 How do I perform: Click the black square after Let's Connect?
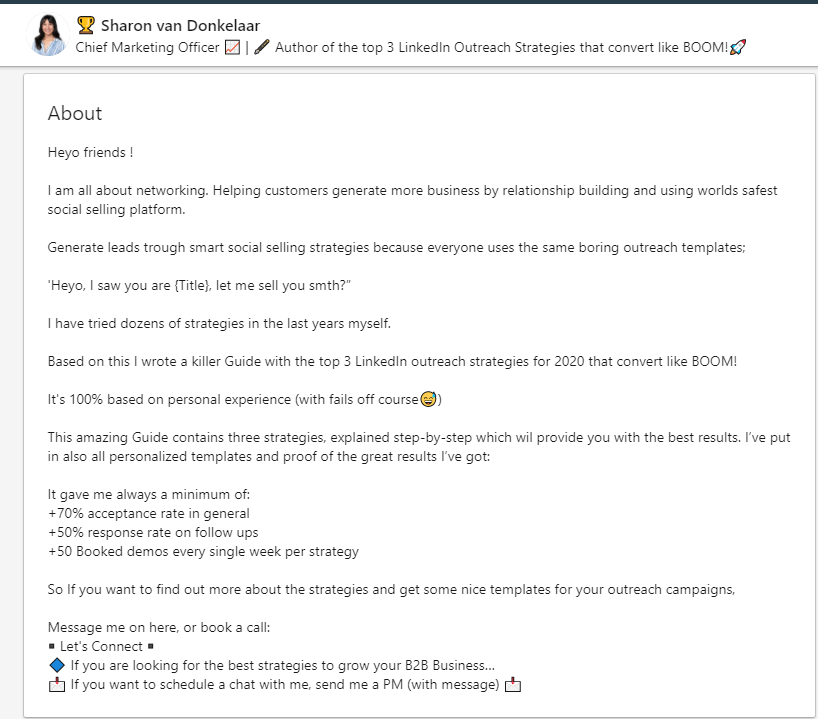click(x=150, y=647)
